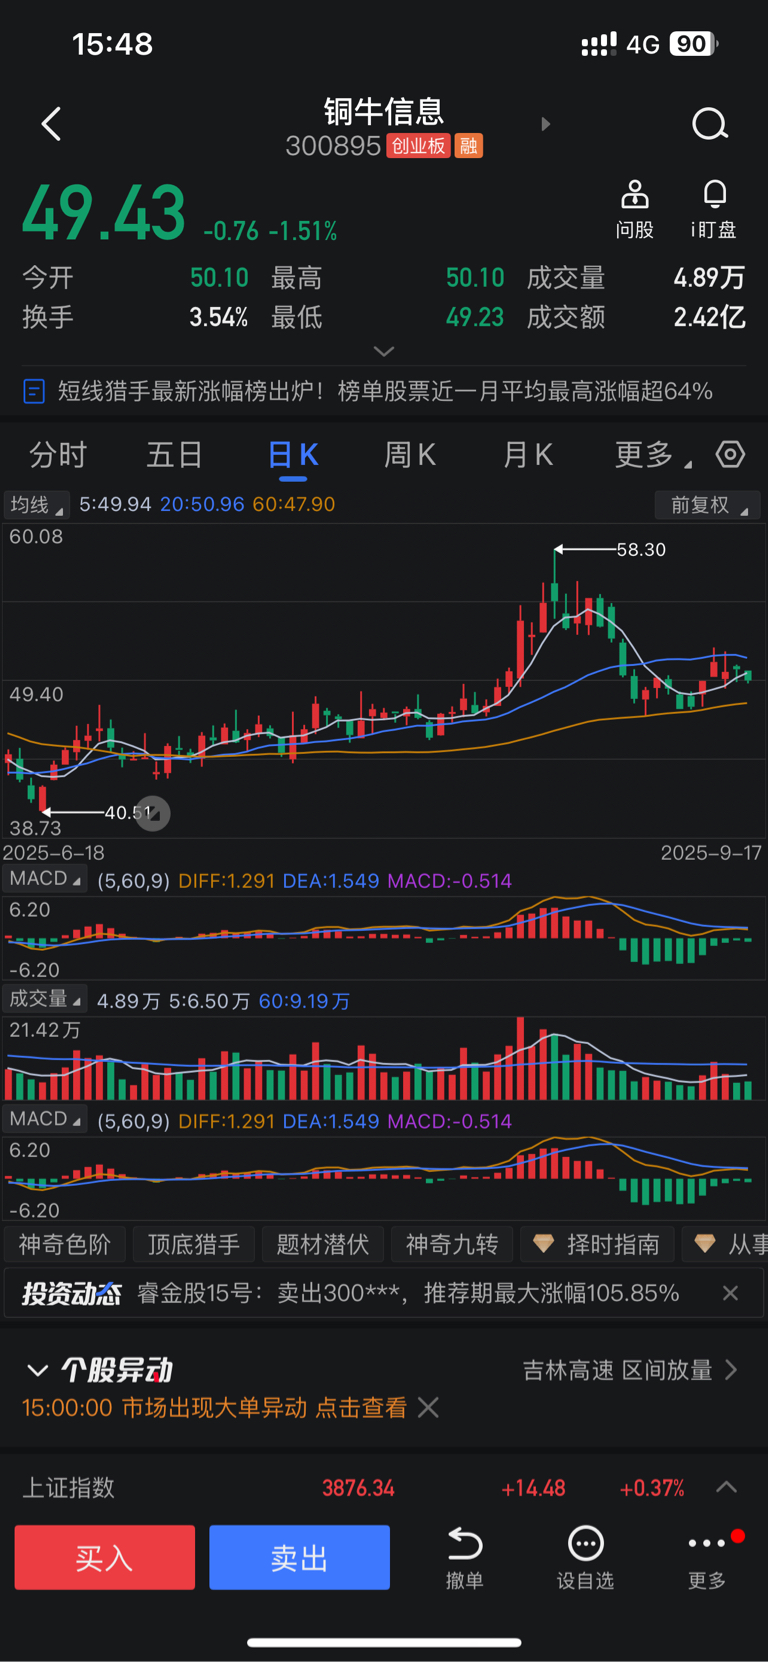The width and height of the screenshot is (768, 1662).
Task: Select the 题材潜伏 indicator
Action: pos(323,1244)
